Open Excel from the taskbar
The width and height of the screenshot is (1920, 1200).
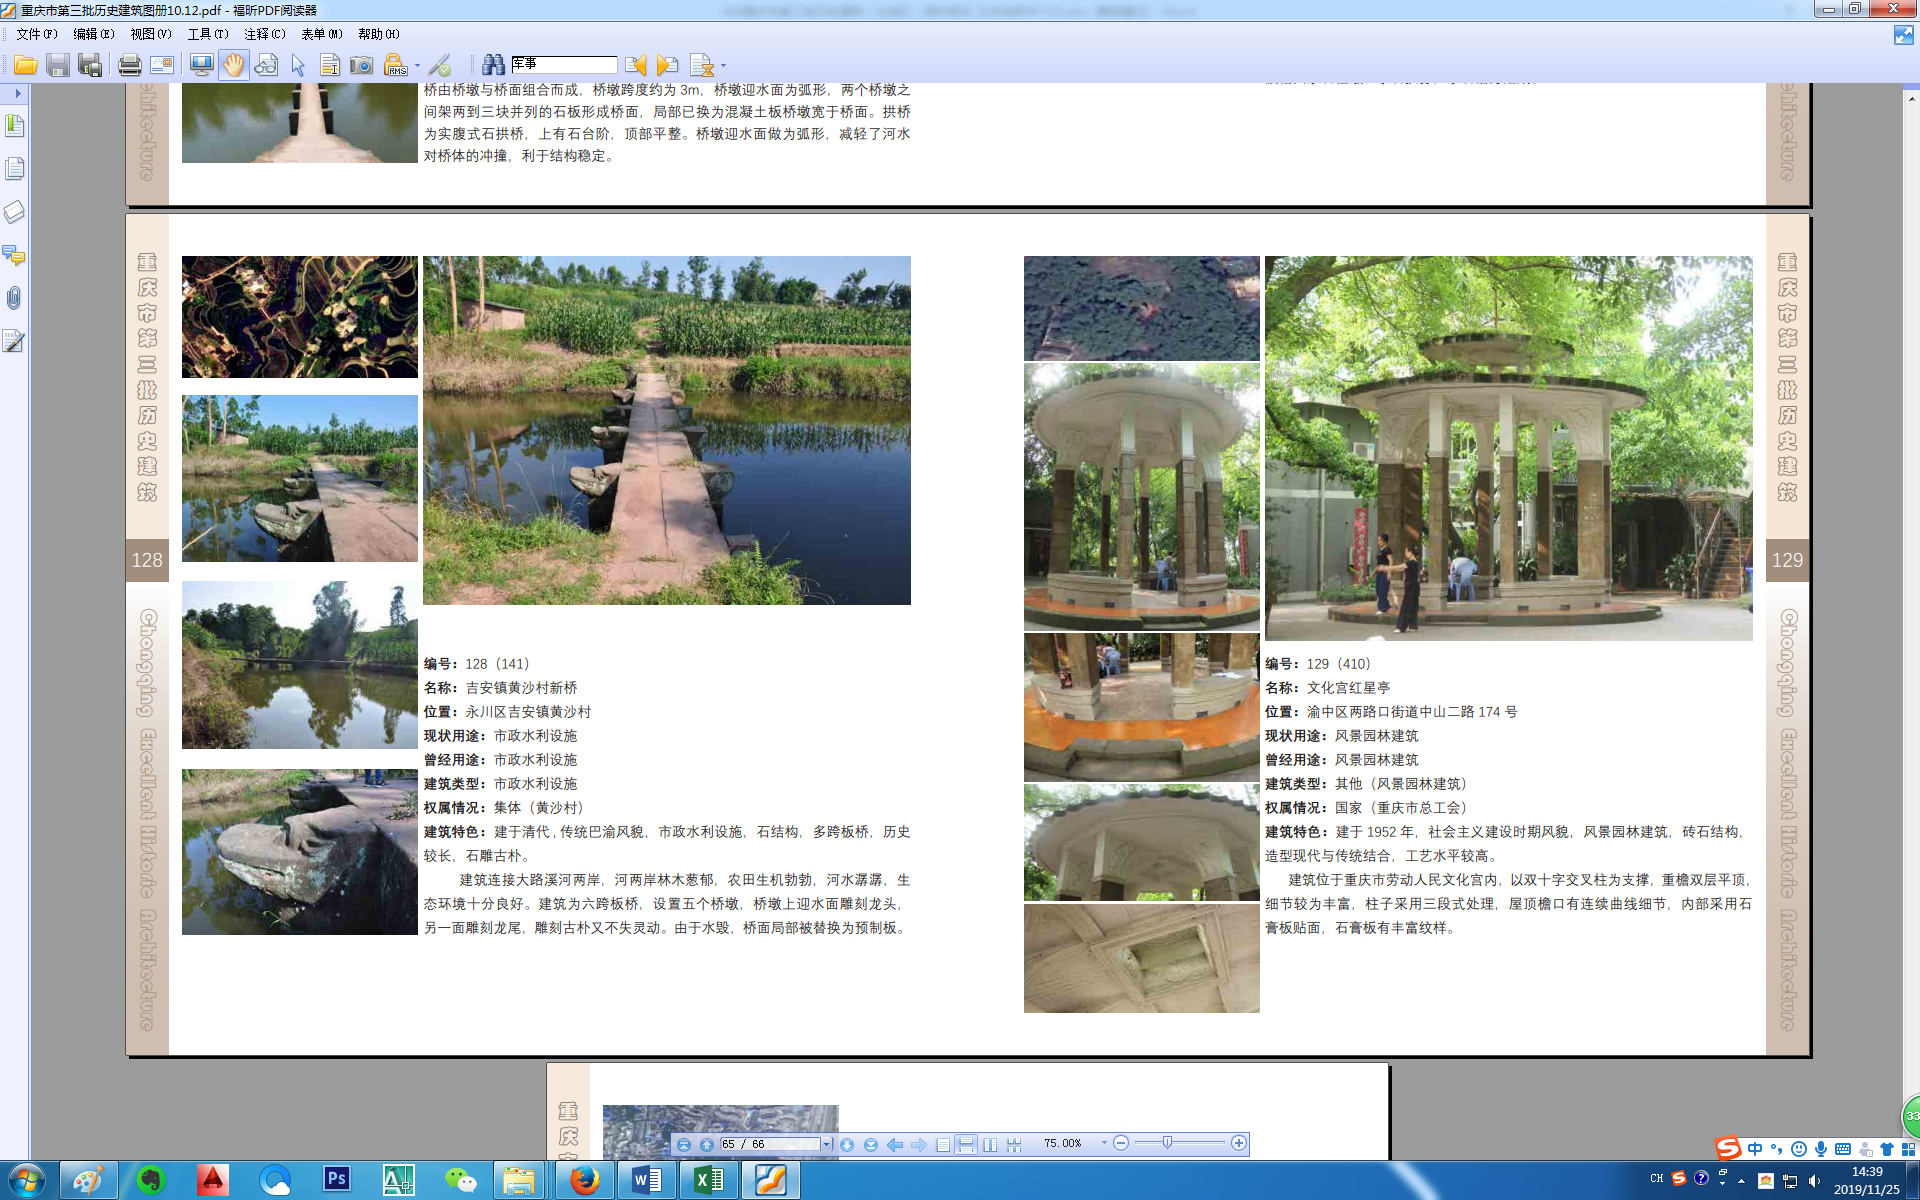709,1180
